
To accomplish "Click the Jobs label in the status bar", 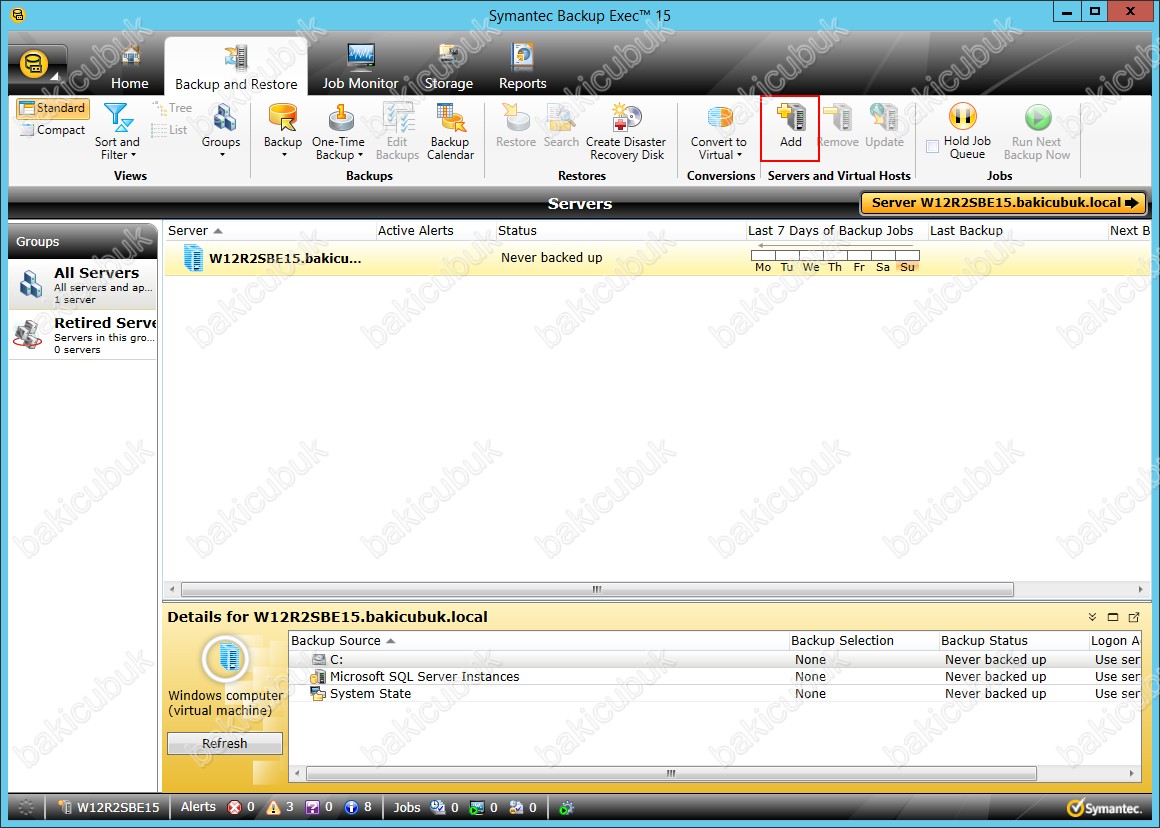I will (407, 807).
